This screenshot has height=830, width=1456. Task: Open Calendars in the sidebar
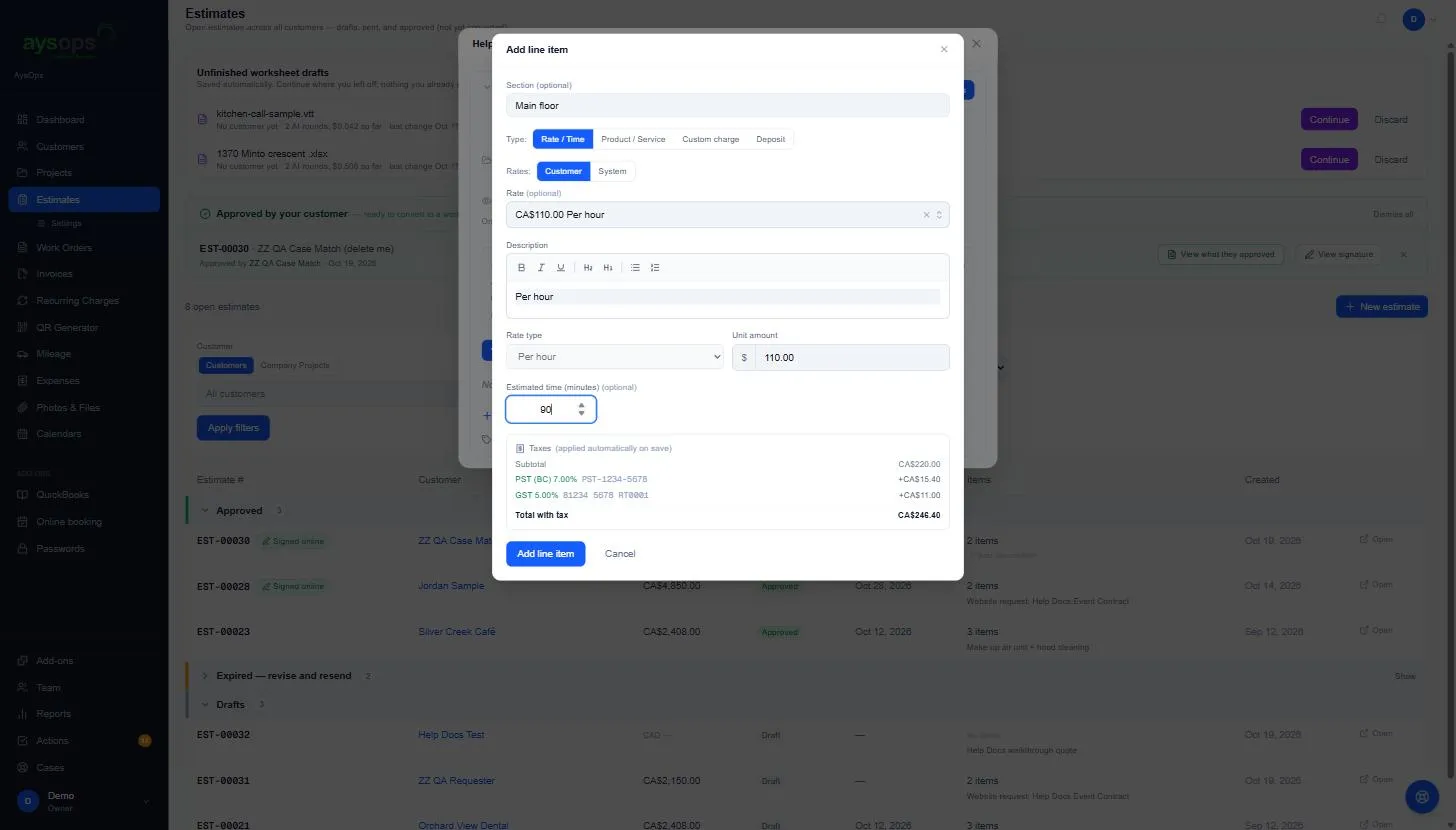point(84,434)
